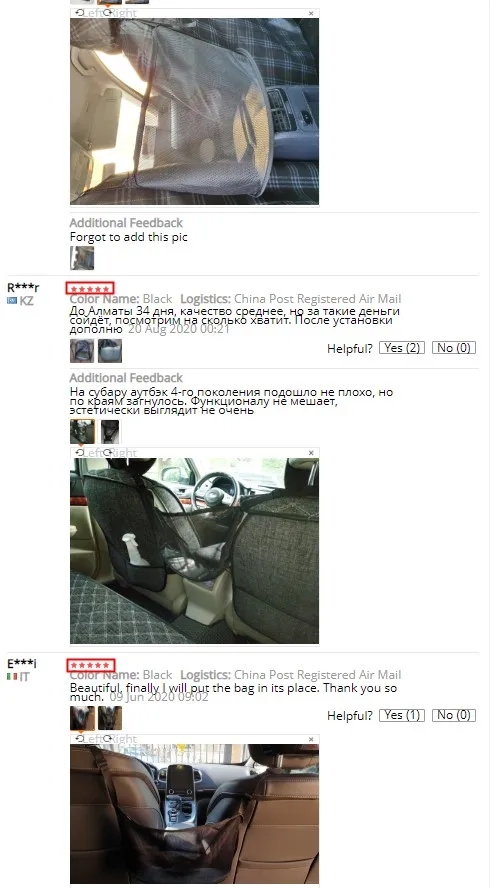Close E***i's enlarged brown seat photo
The width and height of the screenshot is (490, 888).
[x=311, y=740]
